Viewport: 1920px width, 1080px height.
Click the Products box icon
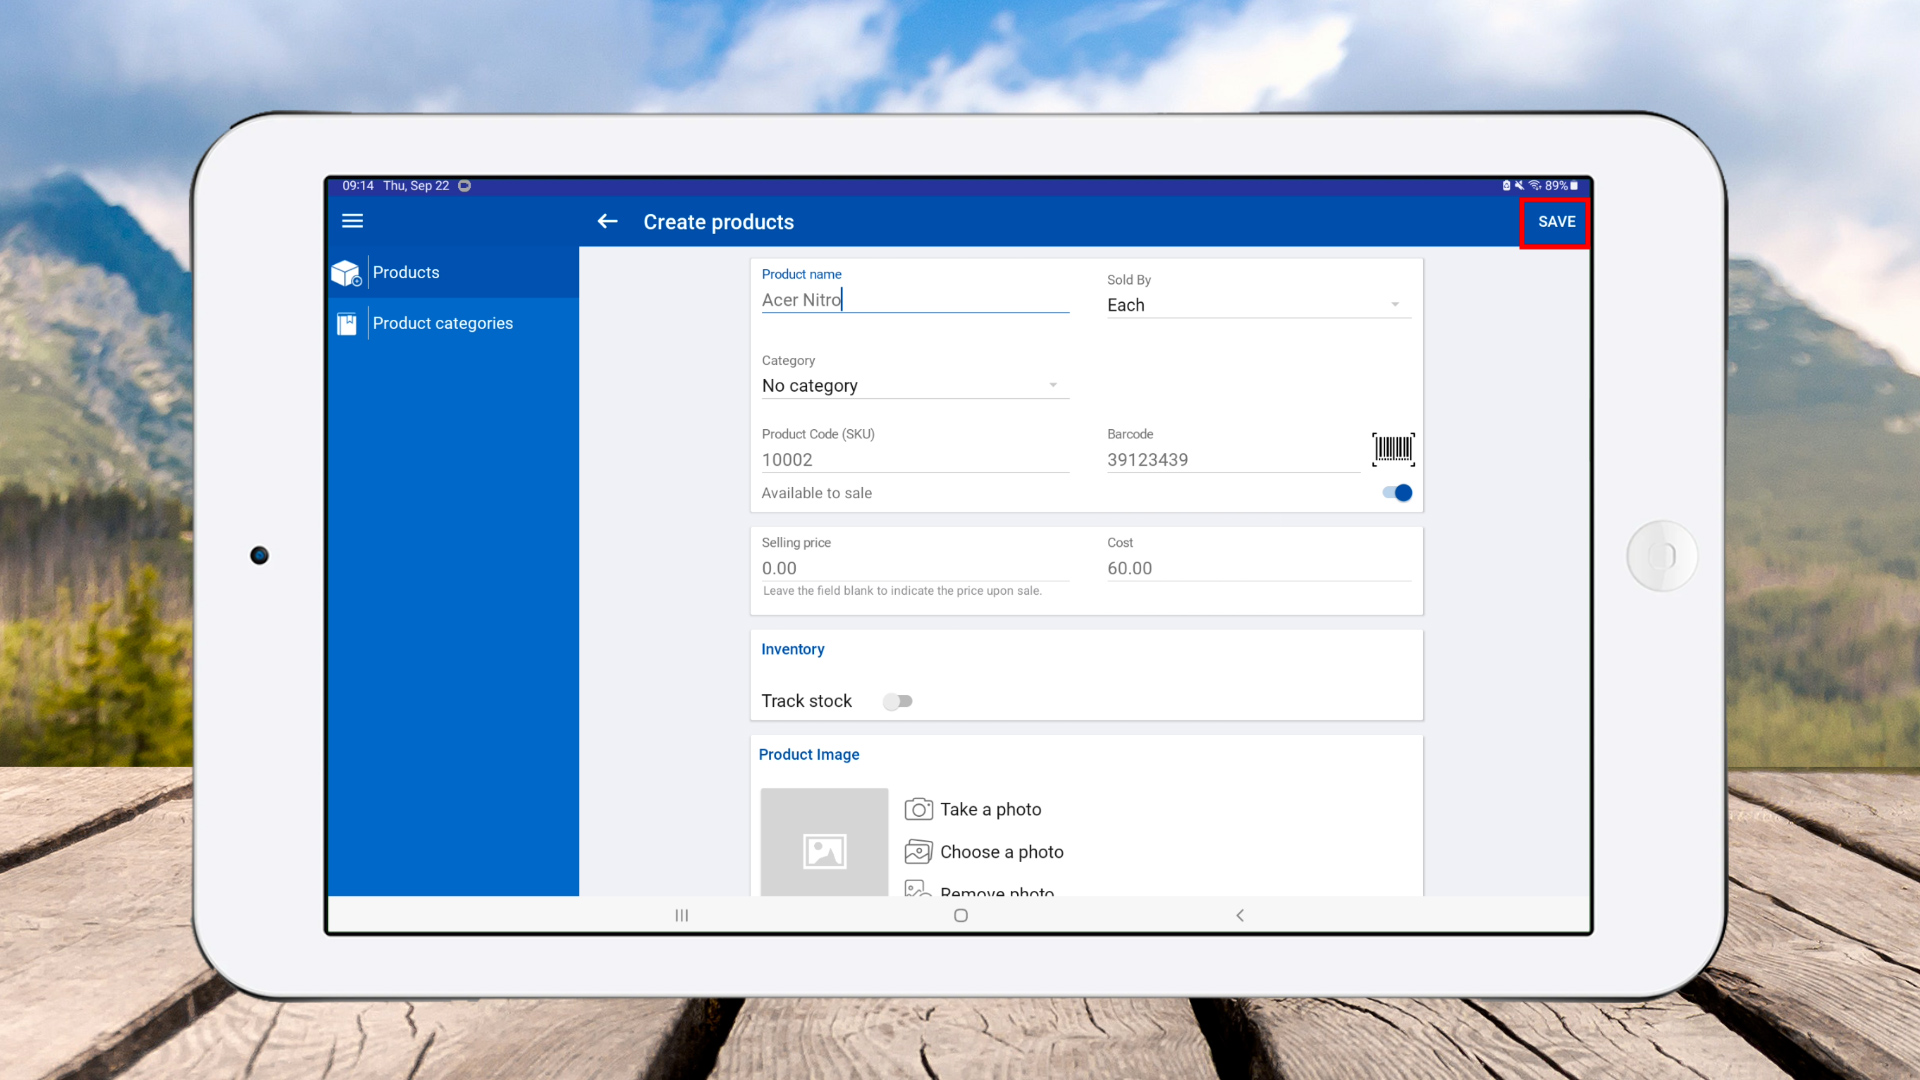point(346,273)
